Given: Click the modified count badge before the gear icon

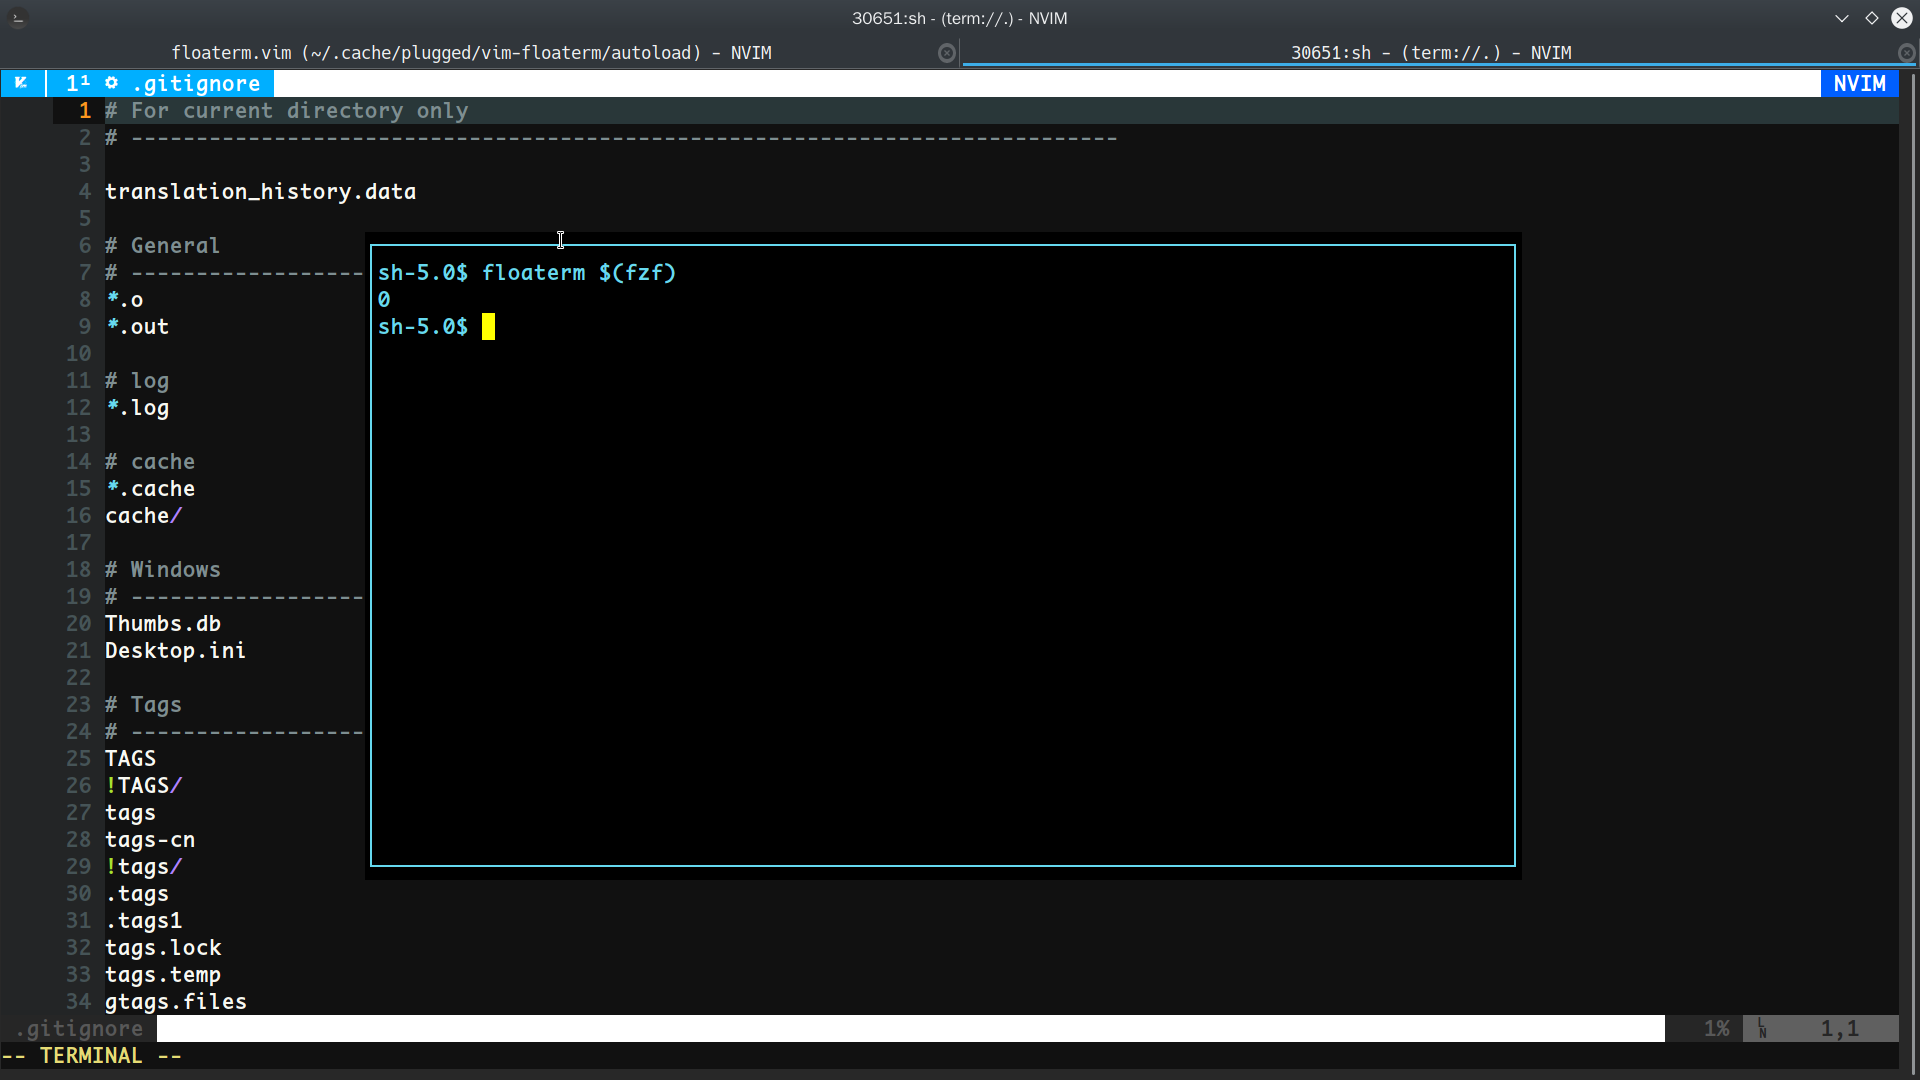Looking at the screenshot, I should [x=79, y=83].
